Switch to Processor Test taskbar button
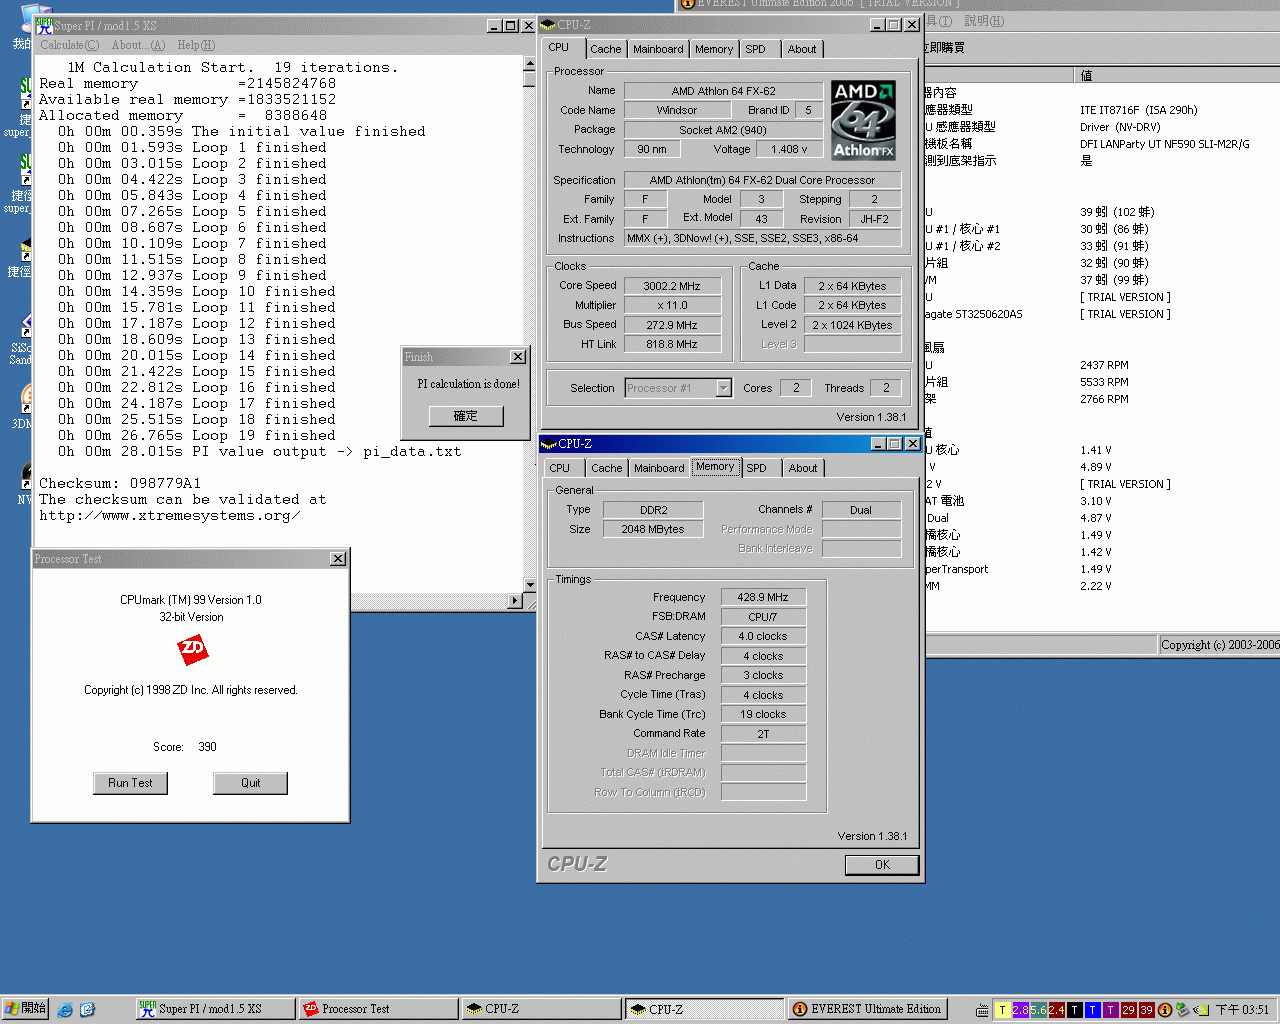Screen dimensions: 1280x1024 click(379, 1009)
